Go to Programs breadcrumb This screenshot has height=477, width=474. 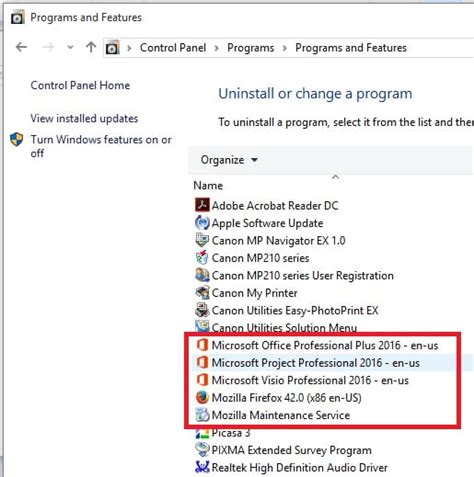pos(251,48)
